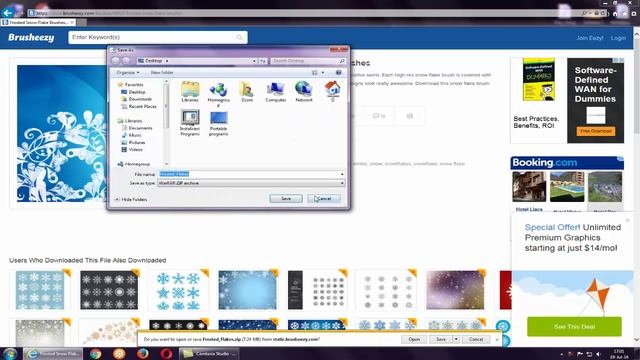Select the user folder icon next to Computer

point(247,92)
